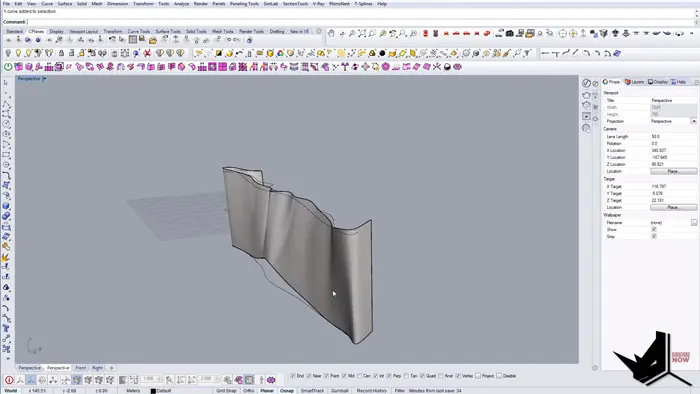Toggle the End osnap checkbox

click(293, 376)
